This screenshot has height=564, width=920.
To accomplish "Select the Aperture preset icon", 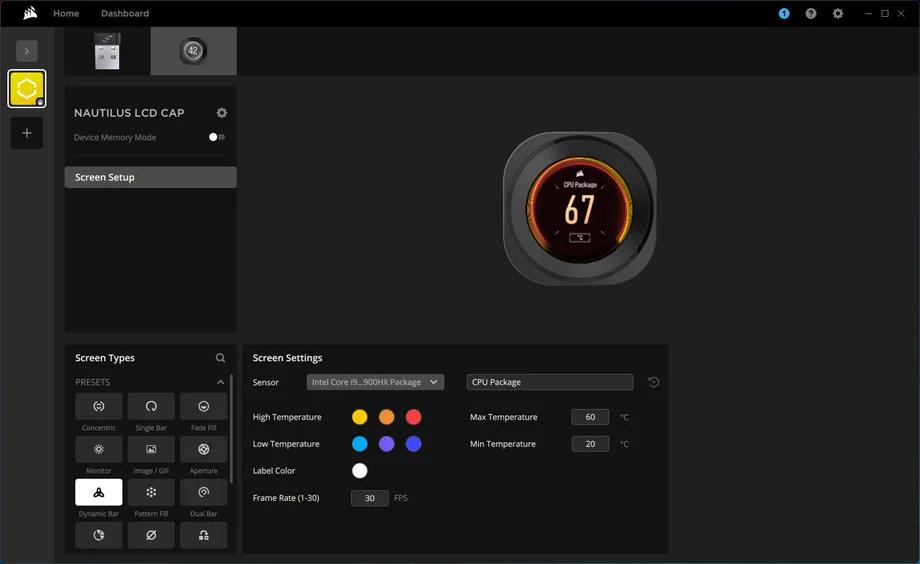I will click(x=203, y=449).
